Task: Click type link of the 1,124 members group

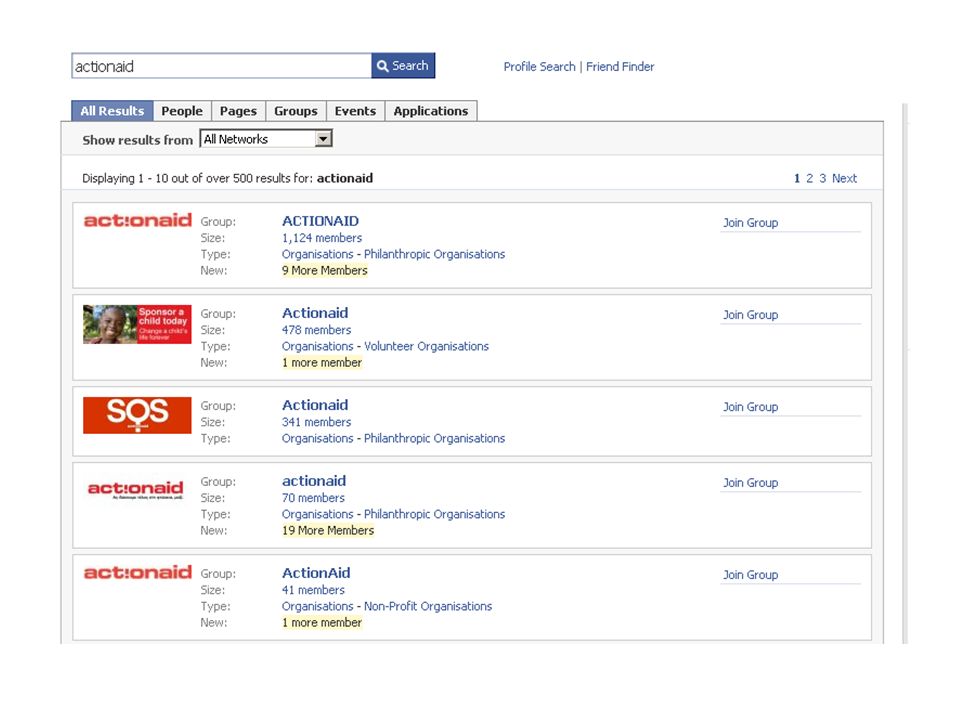Action: (x=393, y=254)
